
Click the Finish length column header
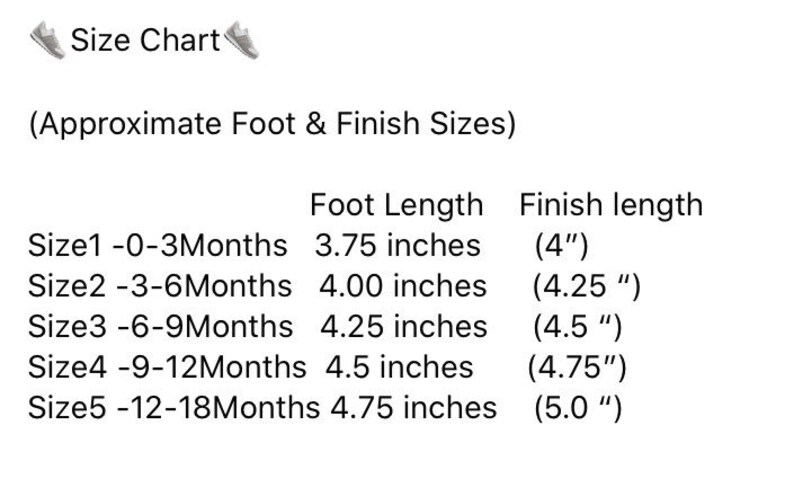point(611,205)
